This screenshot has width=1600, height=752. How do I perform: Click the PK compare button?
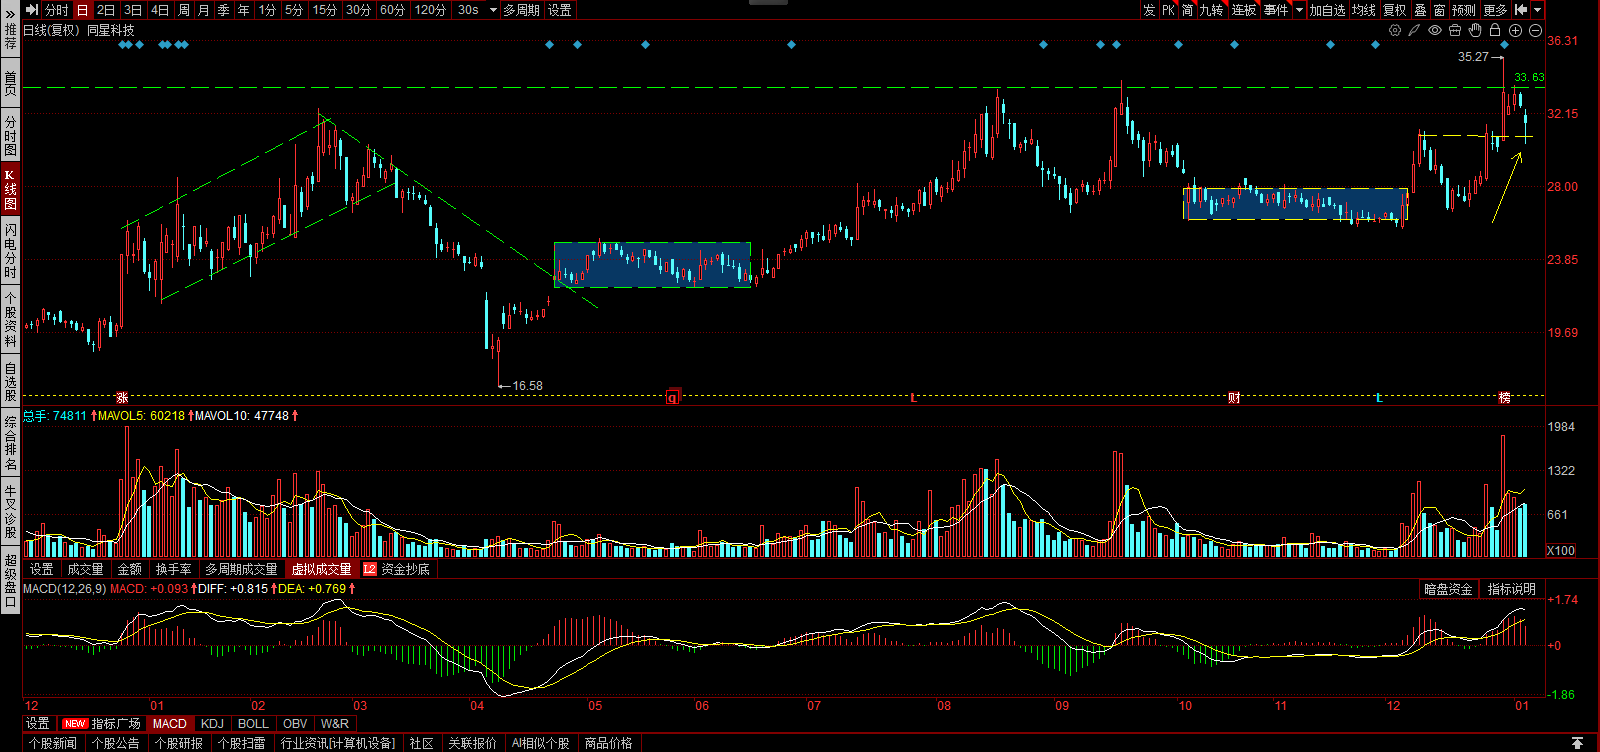1168,10
